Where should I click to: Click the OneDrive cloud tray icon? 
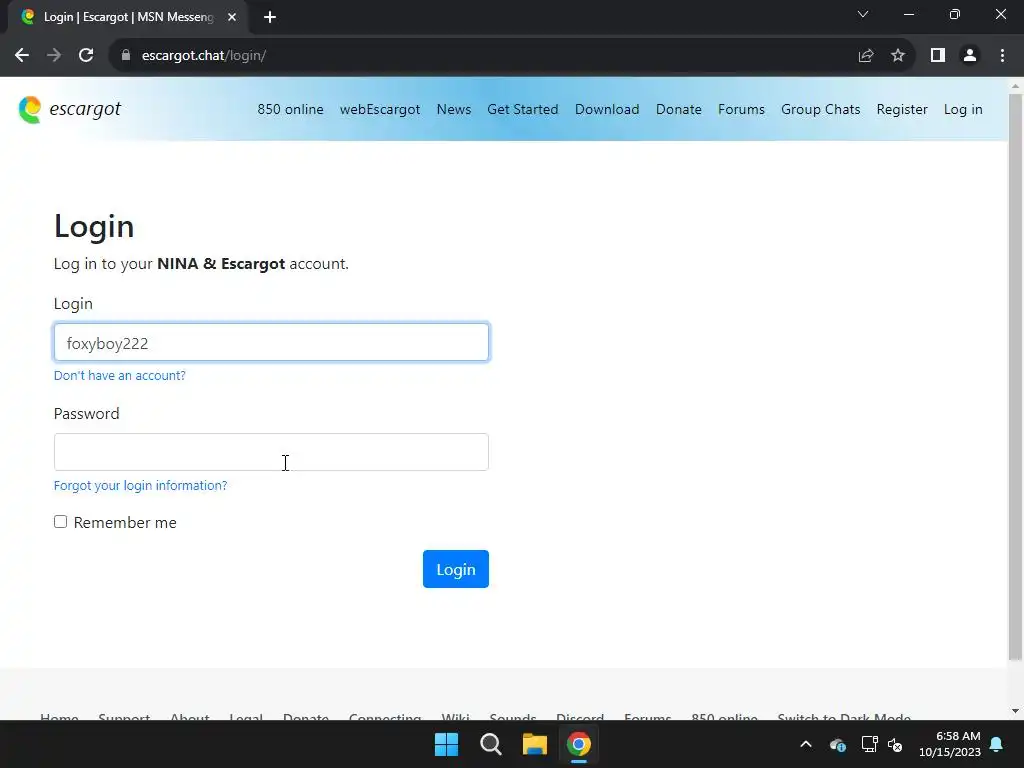click(838, 744)
